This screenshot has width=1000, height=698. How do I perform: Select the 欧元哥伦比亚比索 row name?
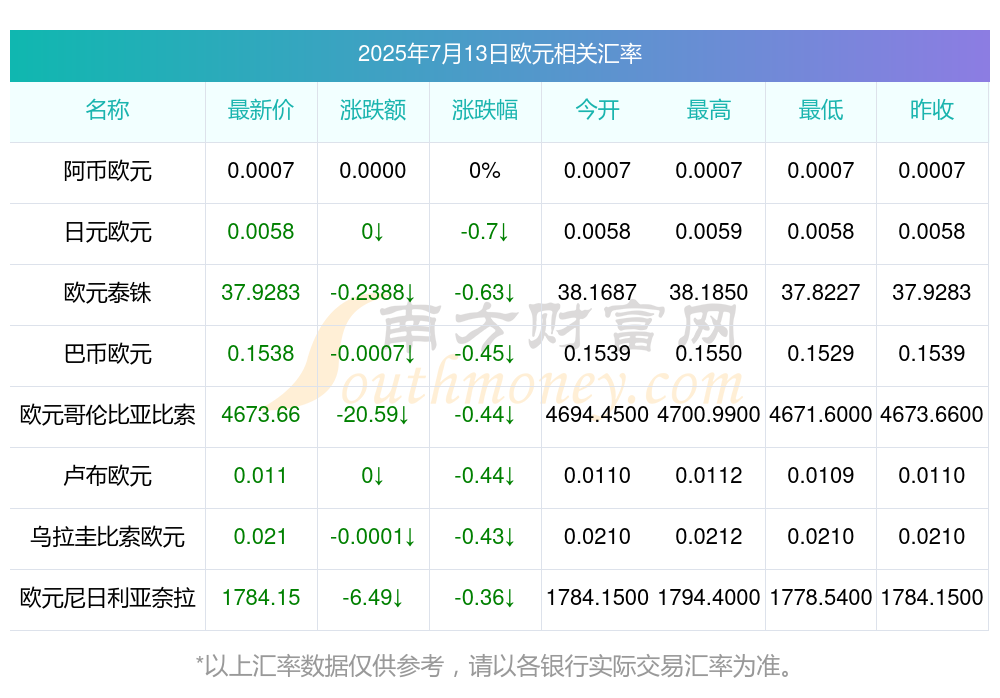107,415
